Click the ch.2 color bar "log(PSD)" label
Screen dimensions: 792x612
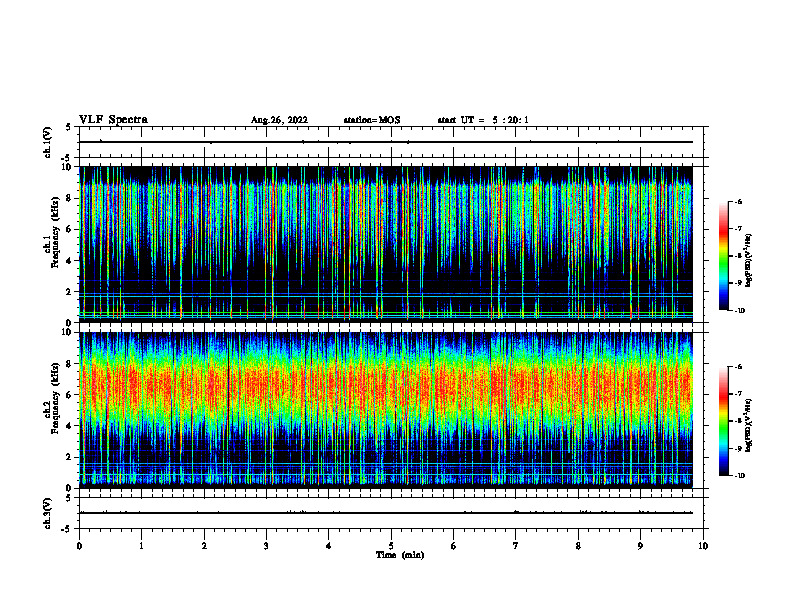pos(749,426)
